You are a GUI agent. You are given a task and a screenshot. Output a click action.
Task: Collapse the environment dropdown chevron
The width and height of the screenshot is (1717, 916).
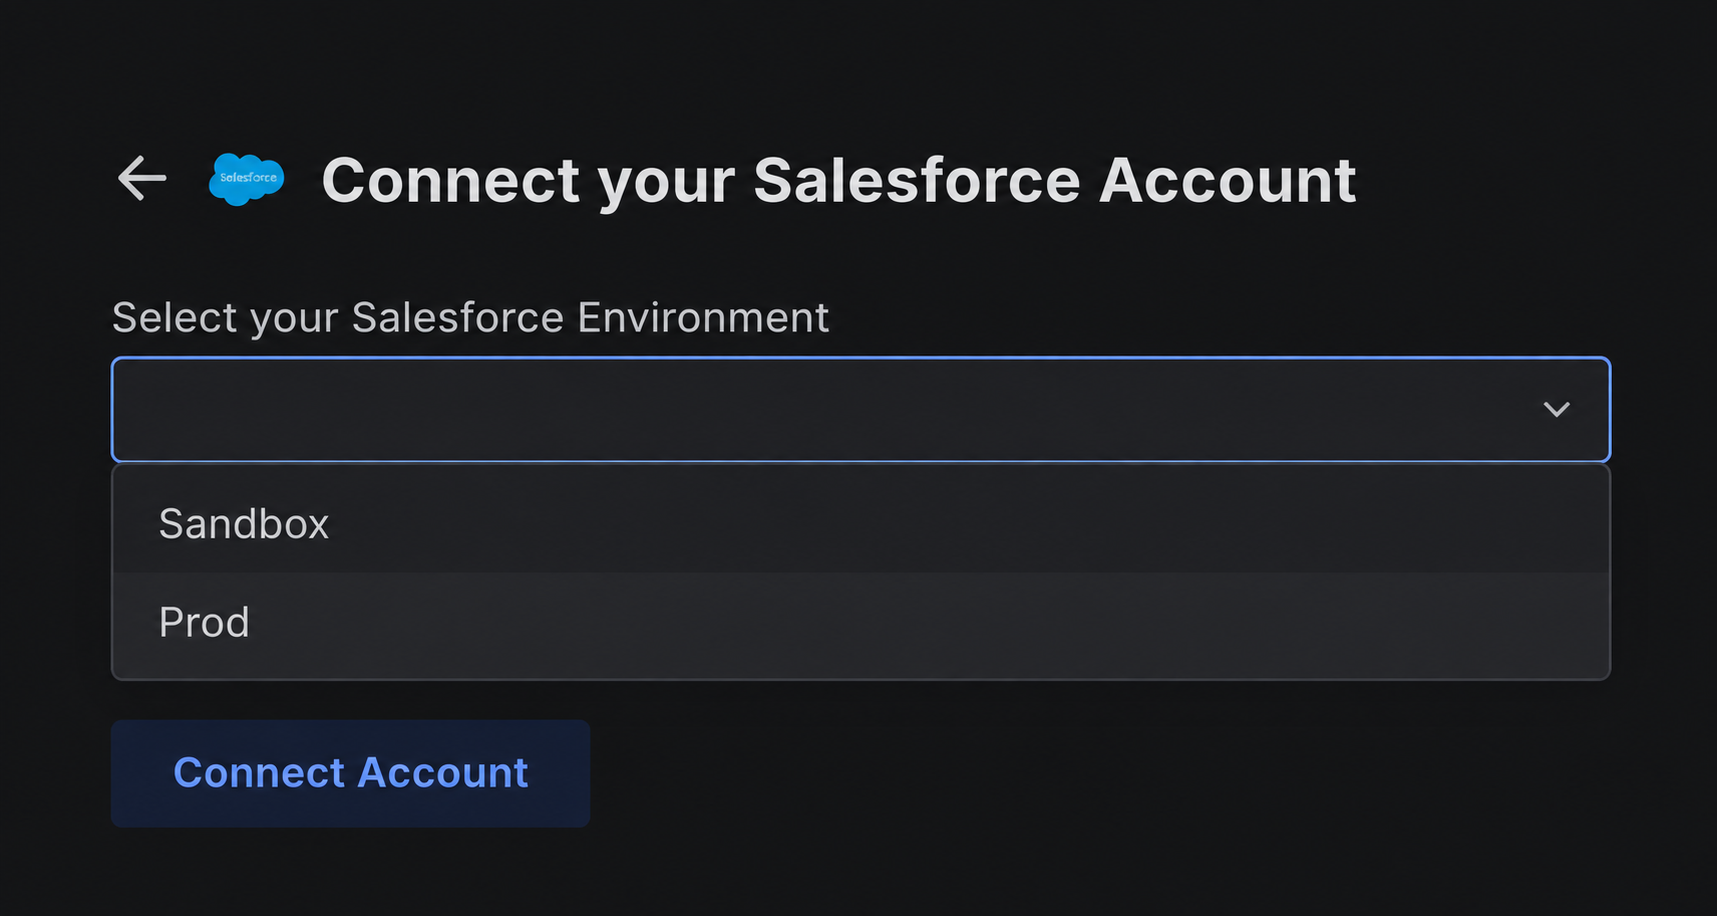tap(1556, 409)
